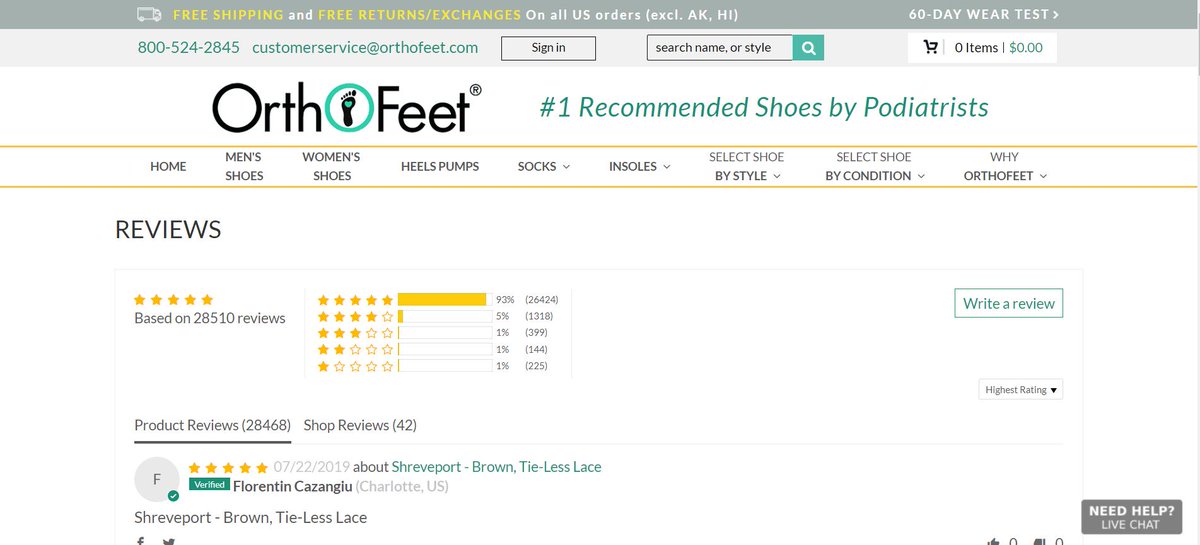Click the review title Shreveport - Brown, Tie-Less Lace

251,517
